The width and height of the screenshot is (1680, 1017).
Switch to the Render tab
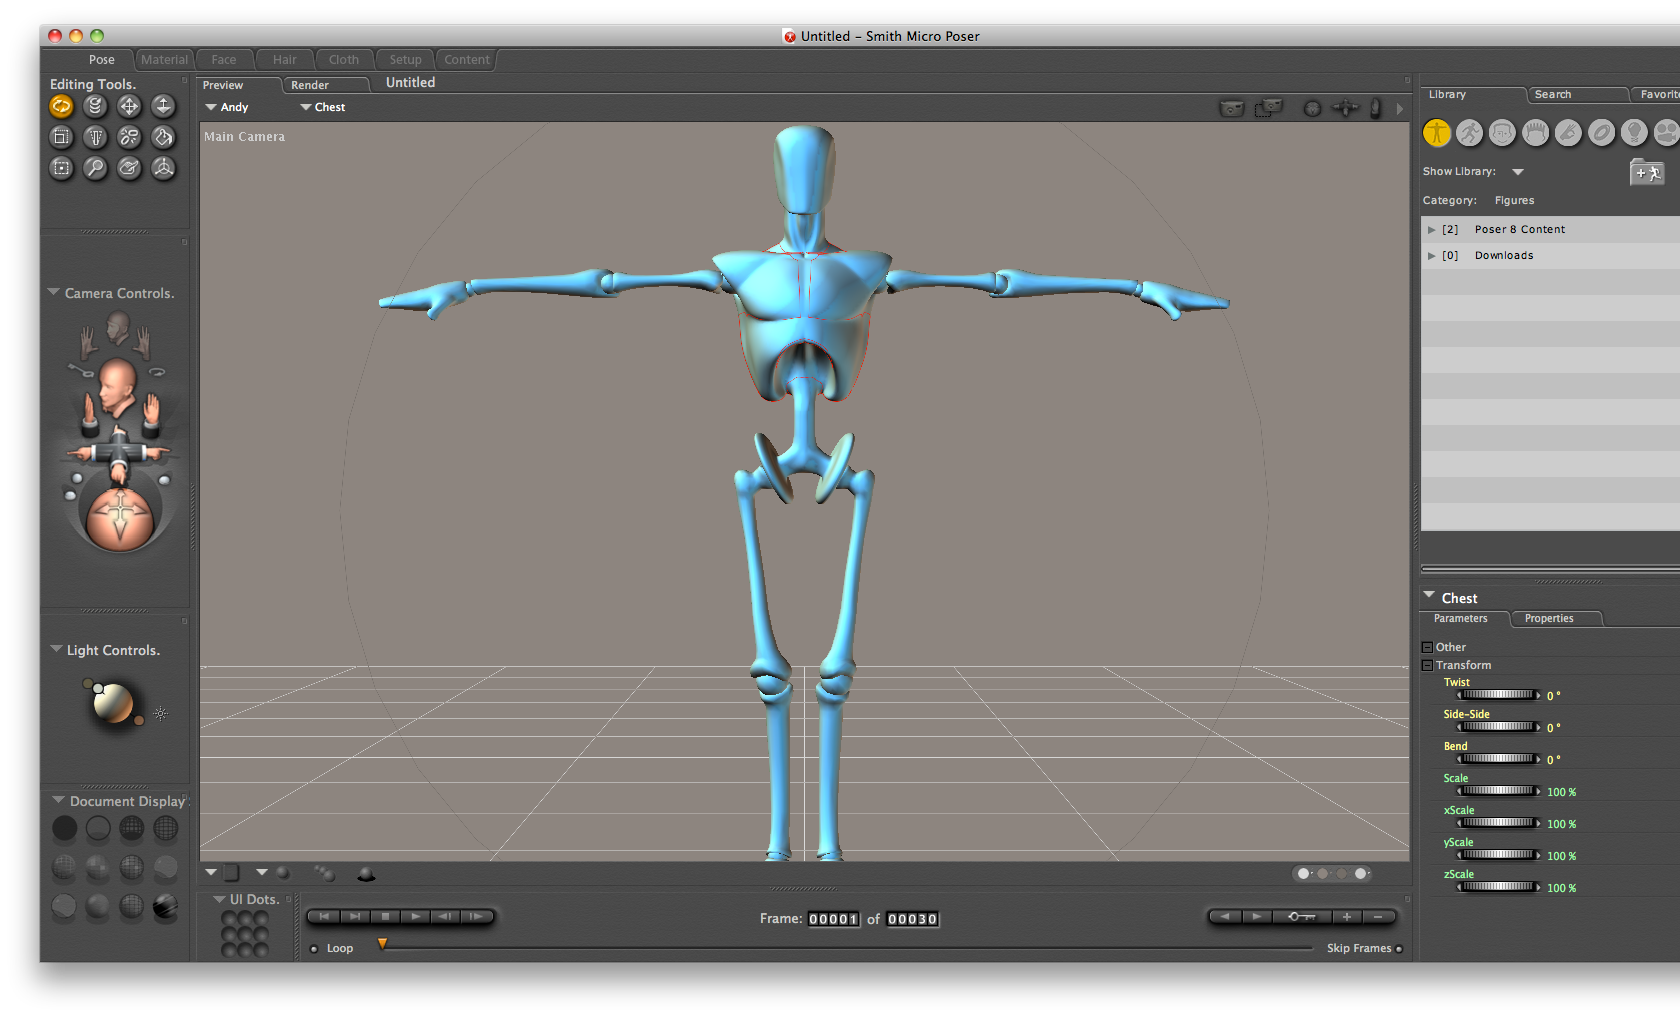[310, 85]
